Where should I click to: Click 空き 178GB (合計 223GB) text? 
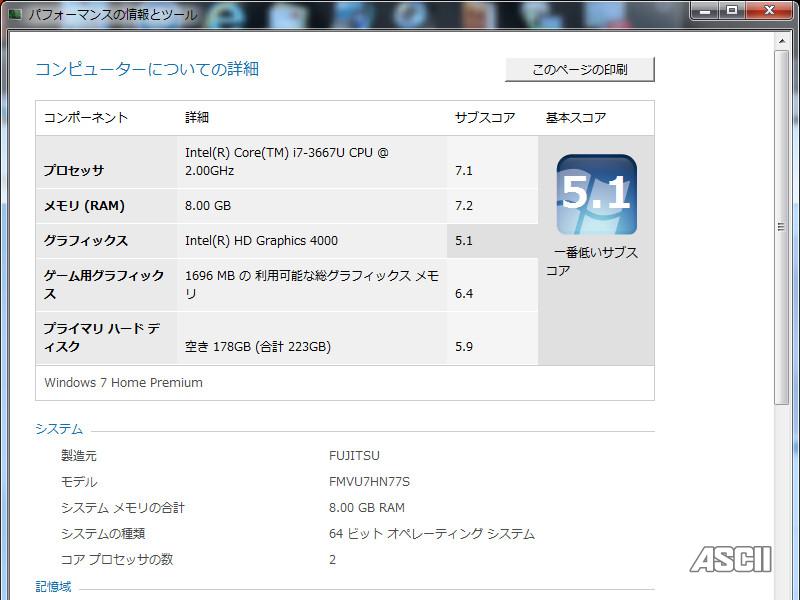pos(258,346)
